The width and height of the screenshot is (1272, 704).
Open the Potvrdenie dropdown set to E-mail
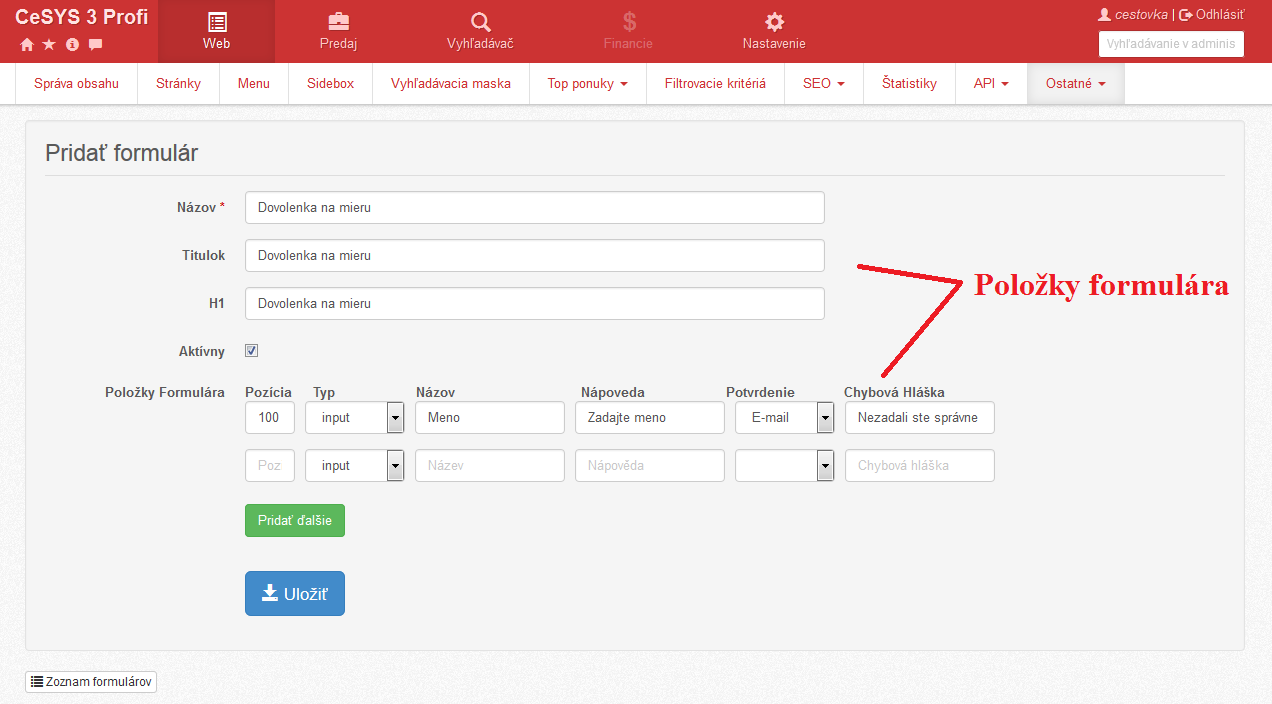pos(785,418)
